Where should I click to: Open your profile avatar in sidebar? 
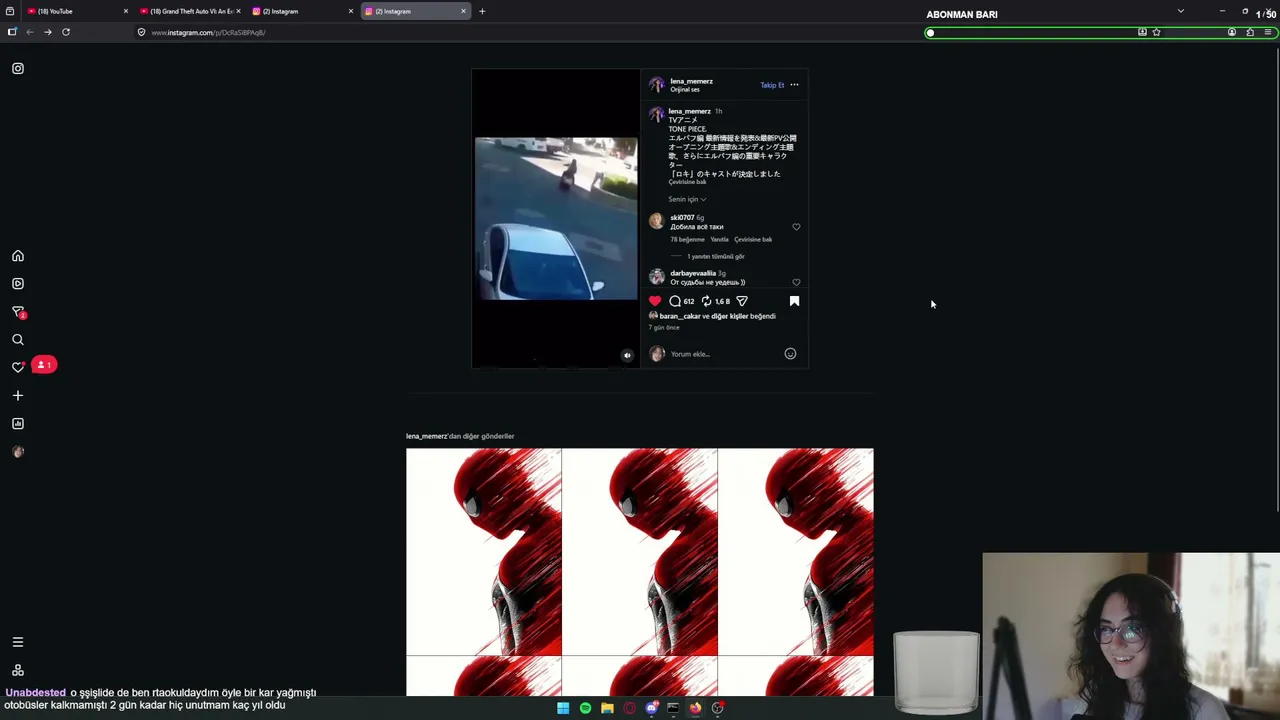(x=18, y=452)
